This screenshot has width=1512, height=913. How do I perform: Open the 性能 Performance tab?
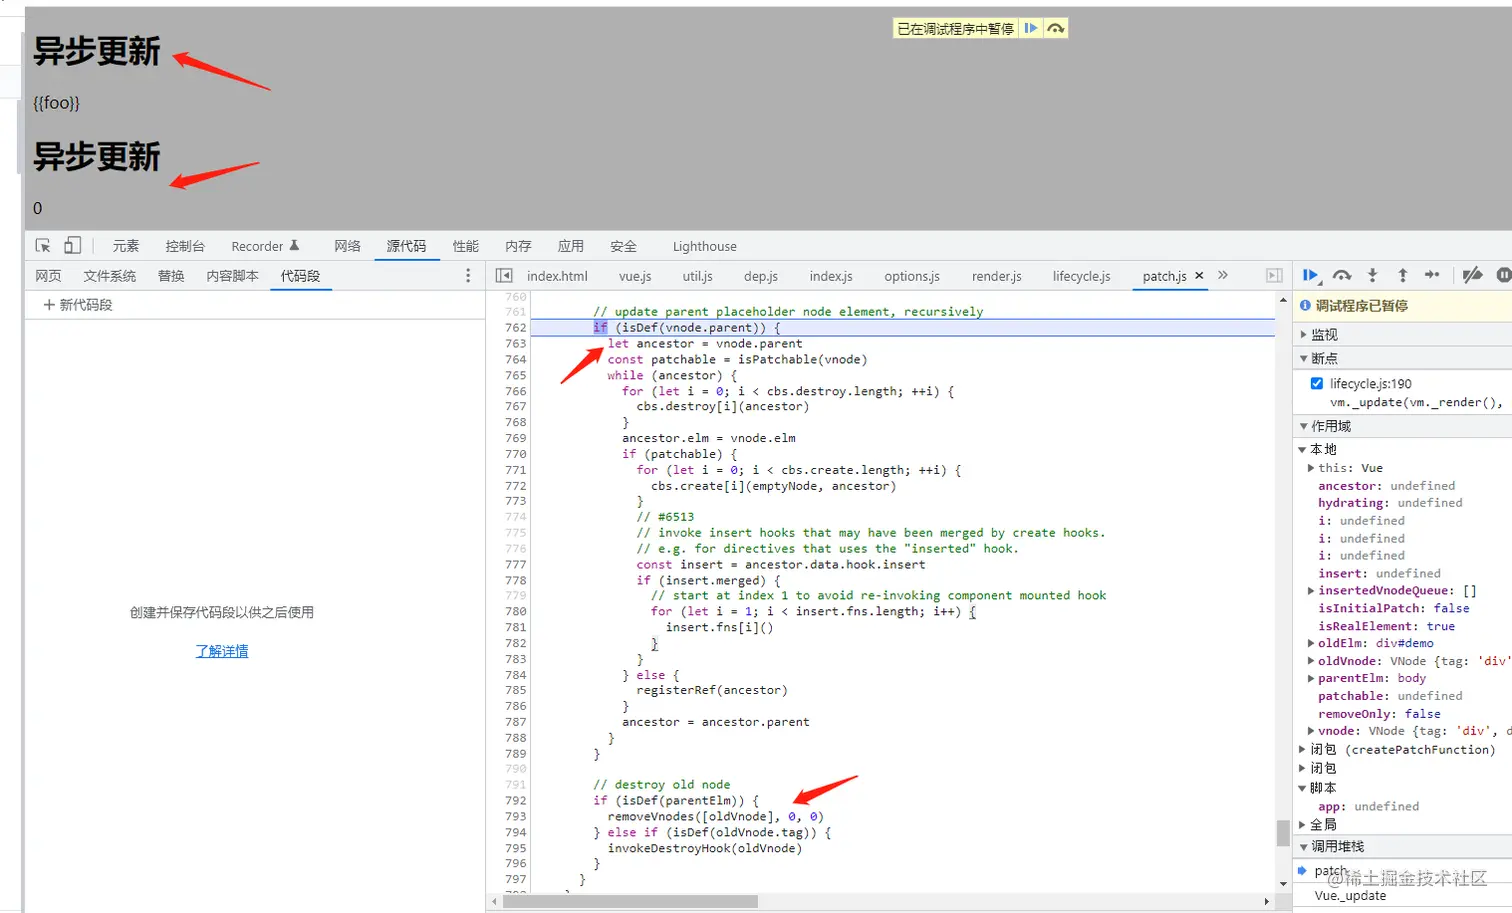pyautogui.click(x=465, y=246)
